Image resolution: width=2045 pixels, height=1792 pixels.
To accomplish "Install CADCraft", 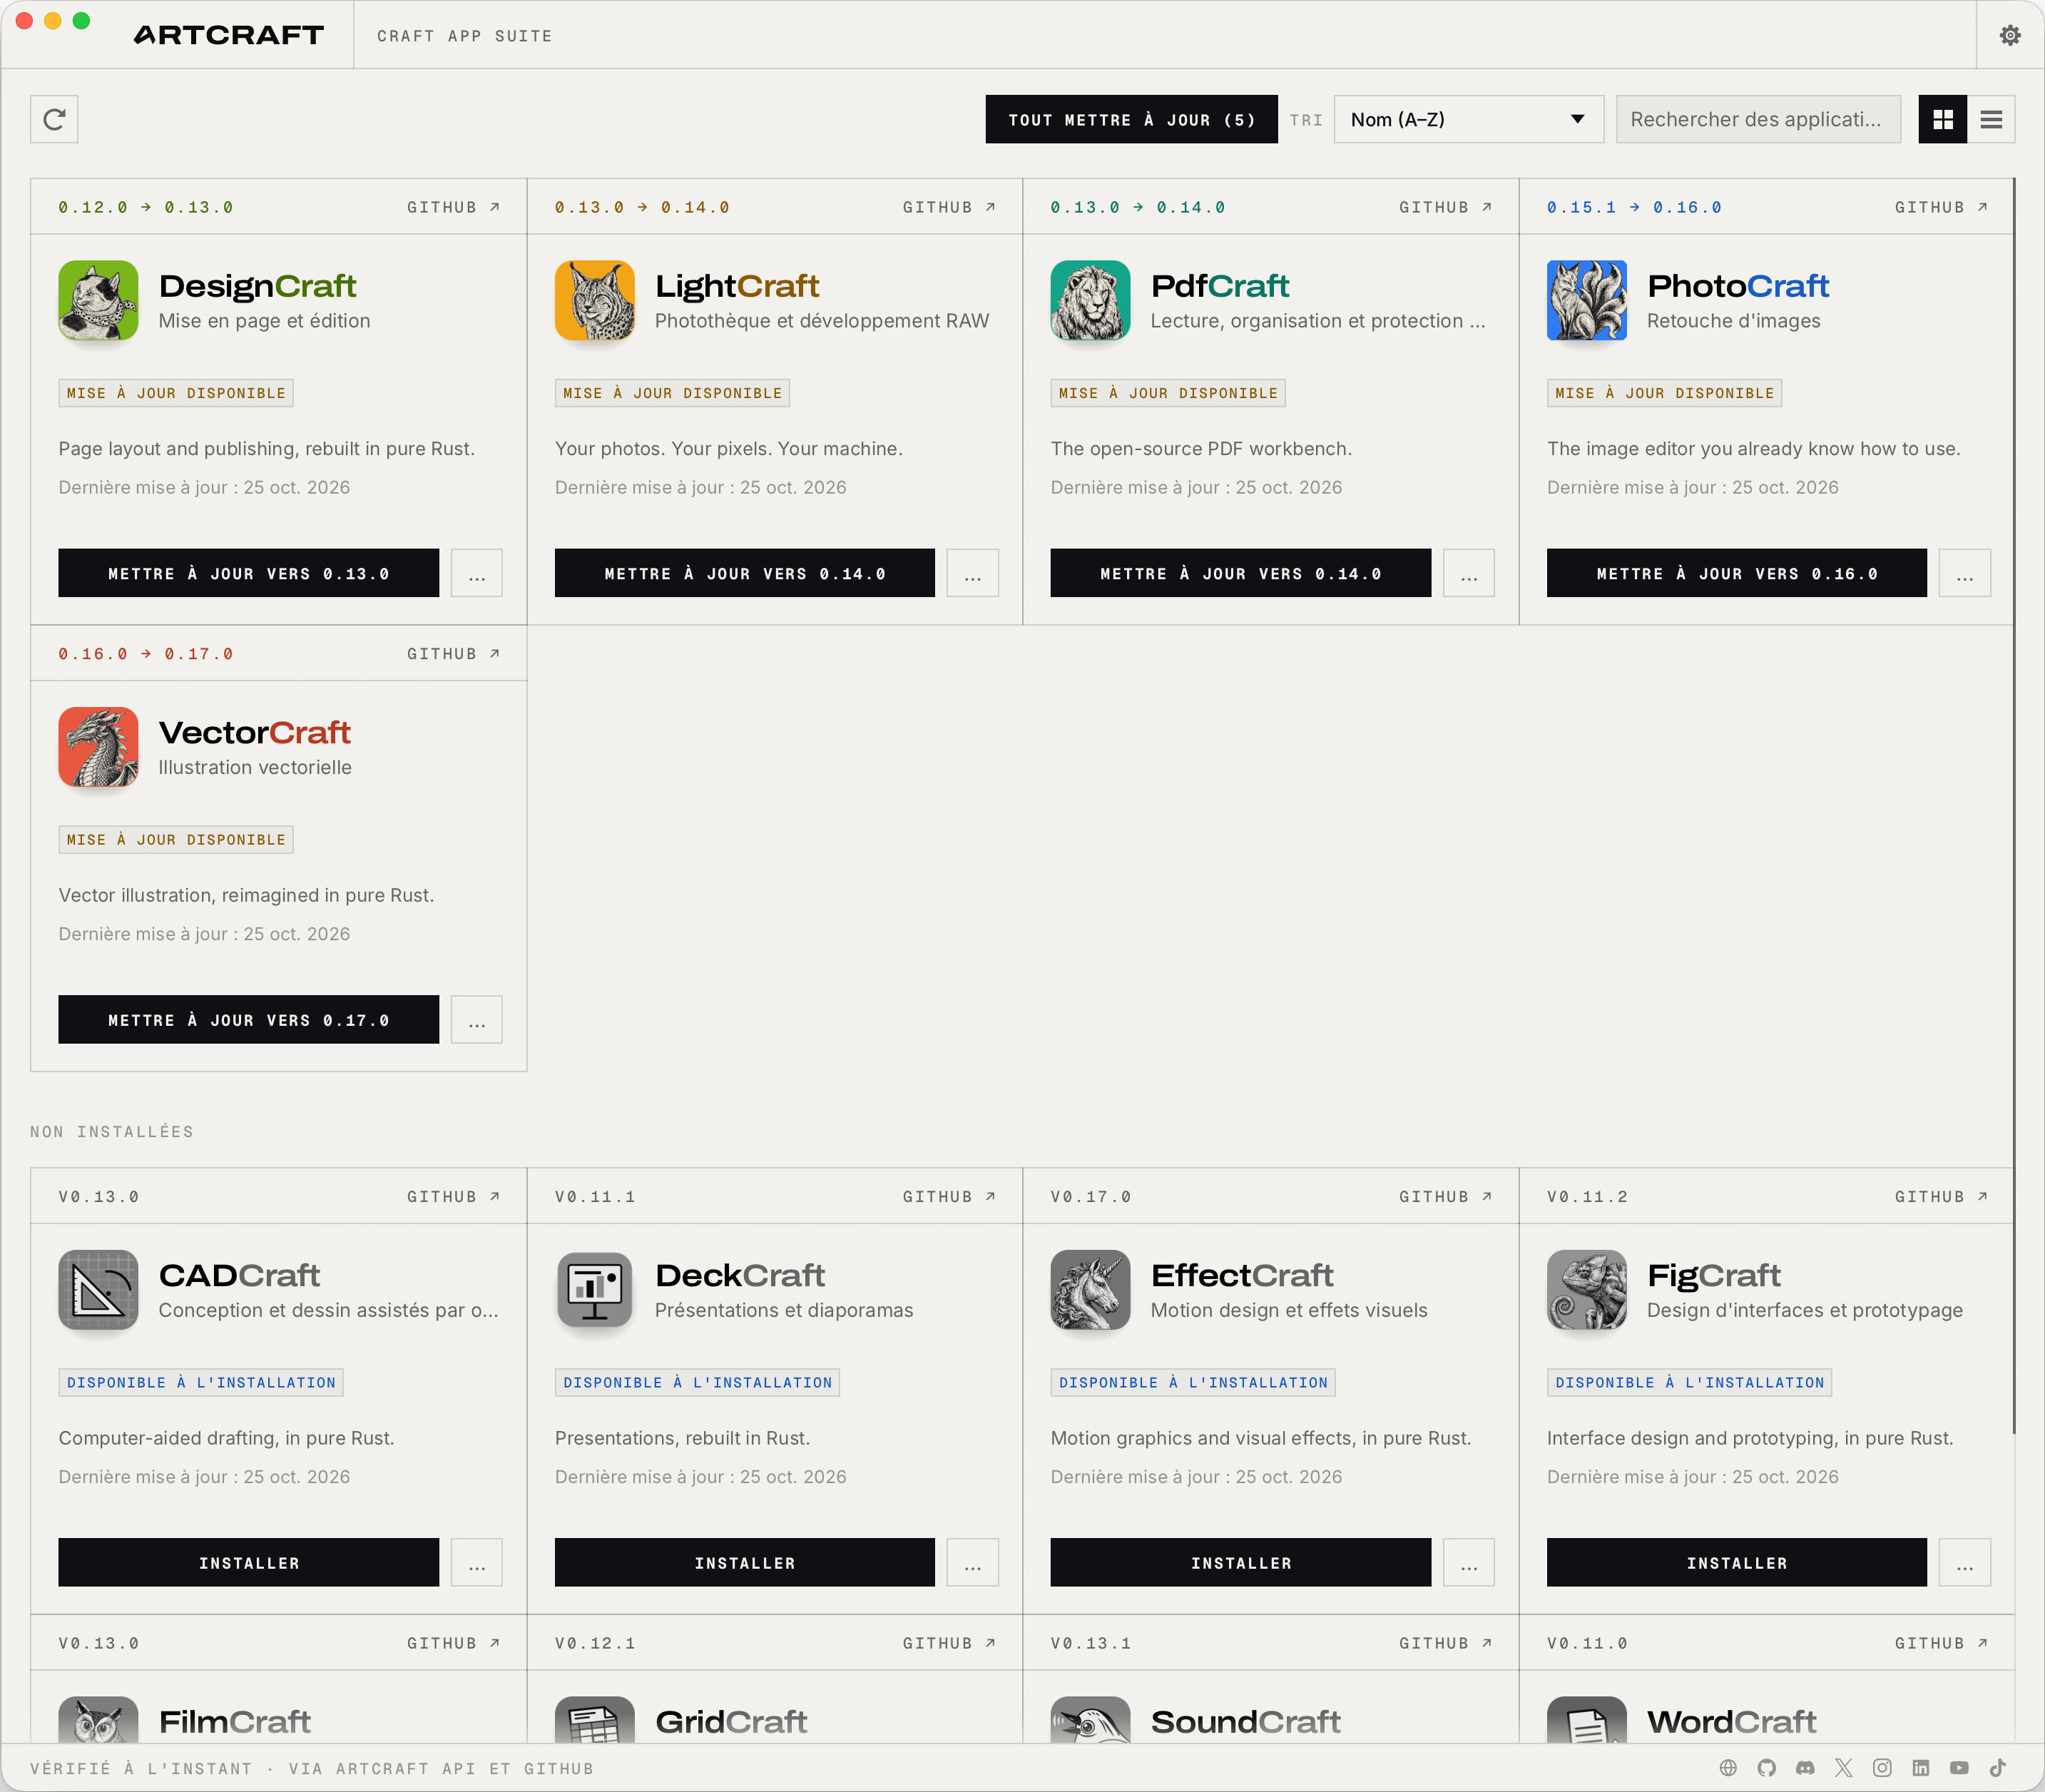I will pyautogui.click(x=248, y=1562).
